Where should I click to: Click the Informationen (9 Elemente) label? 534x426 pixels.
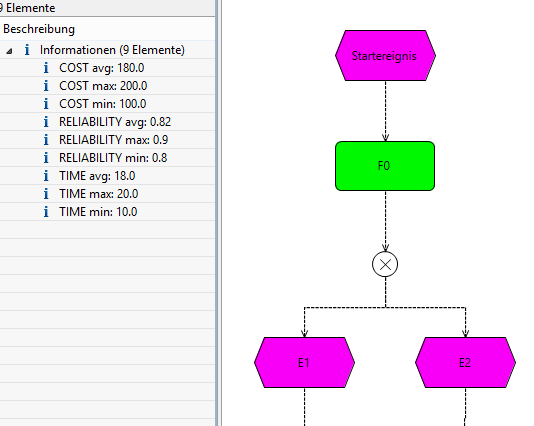112,50
